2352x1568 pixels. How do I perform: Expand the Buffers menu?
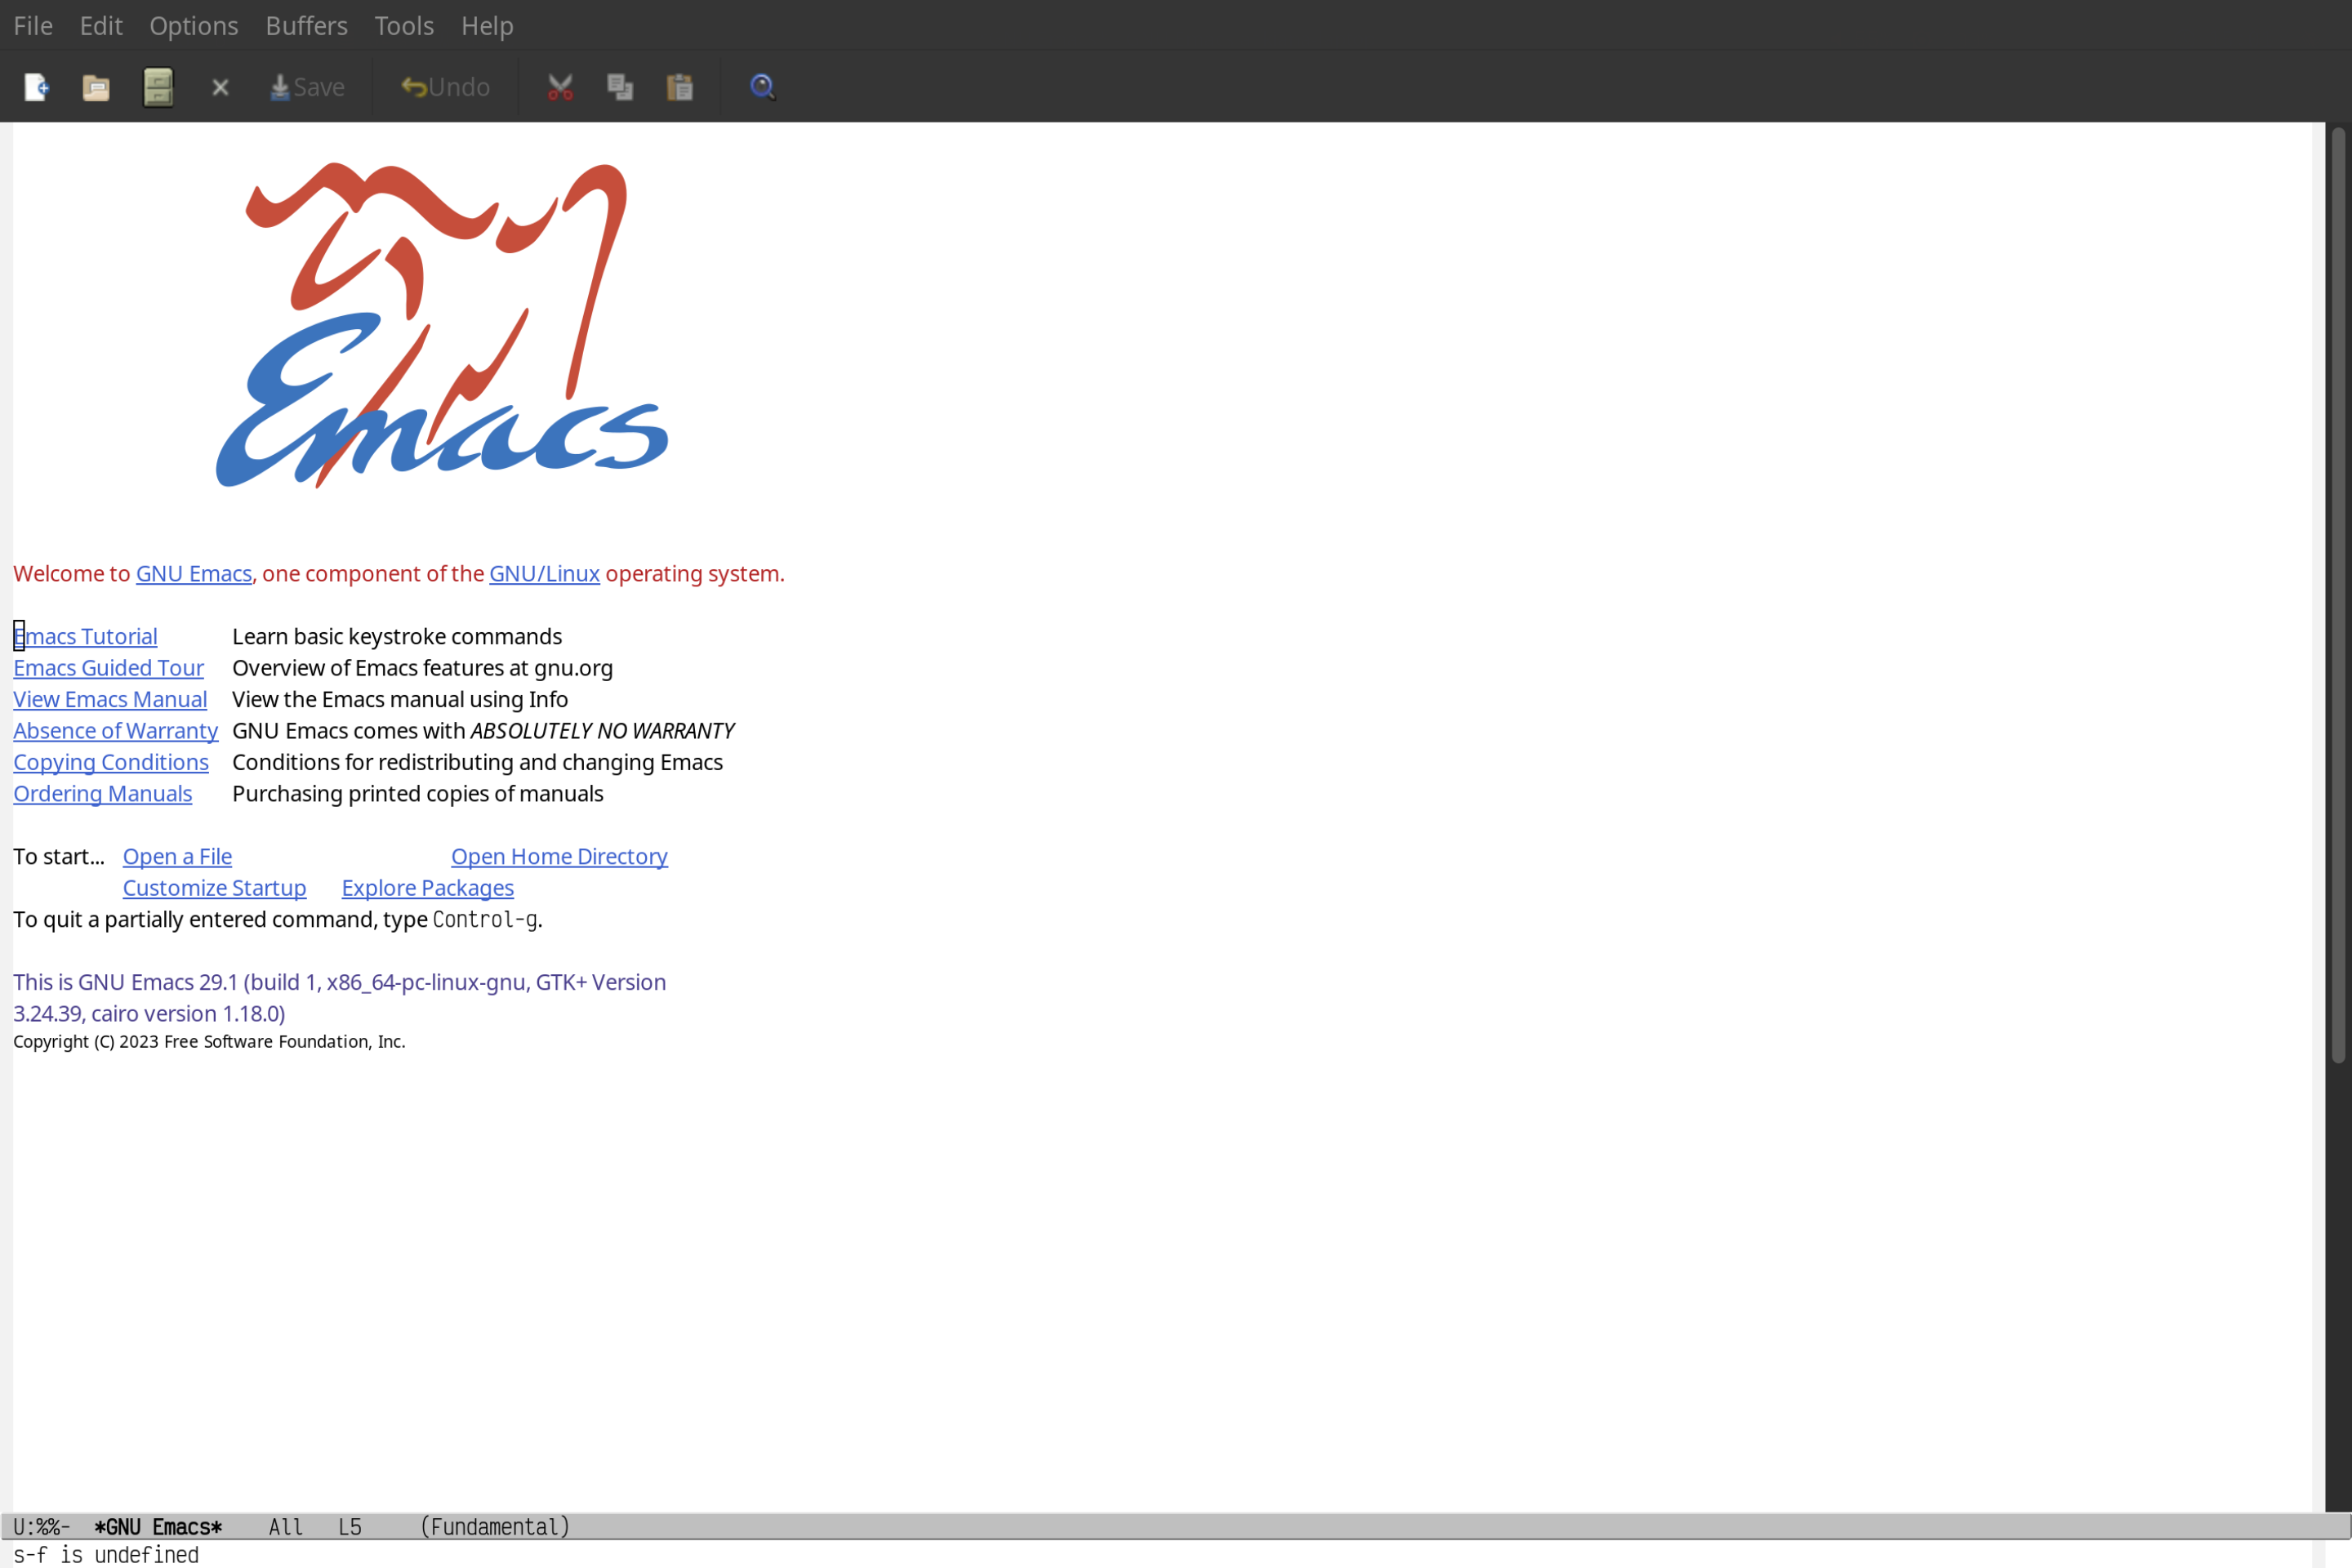pos(306,24)
